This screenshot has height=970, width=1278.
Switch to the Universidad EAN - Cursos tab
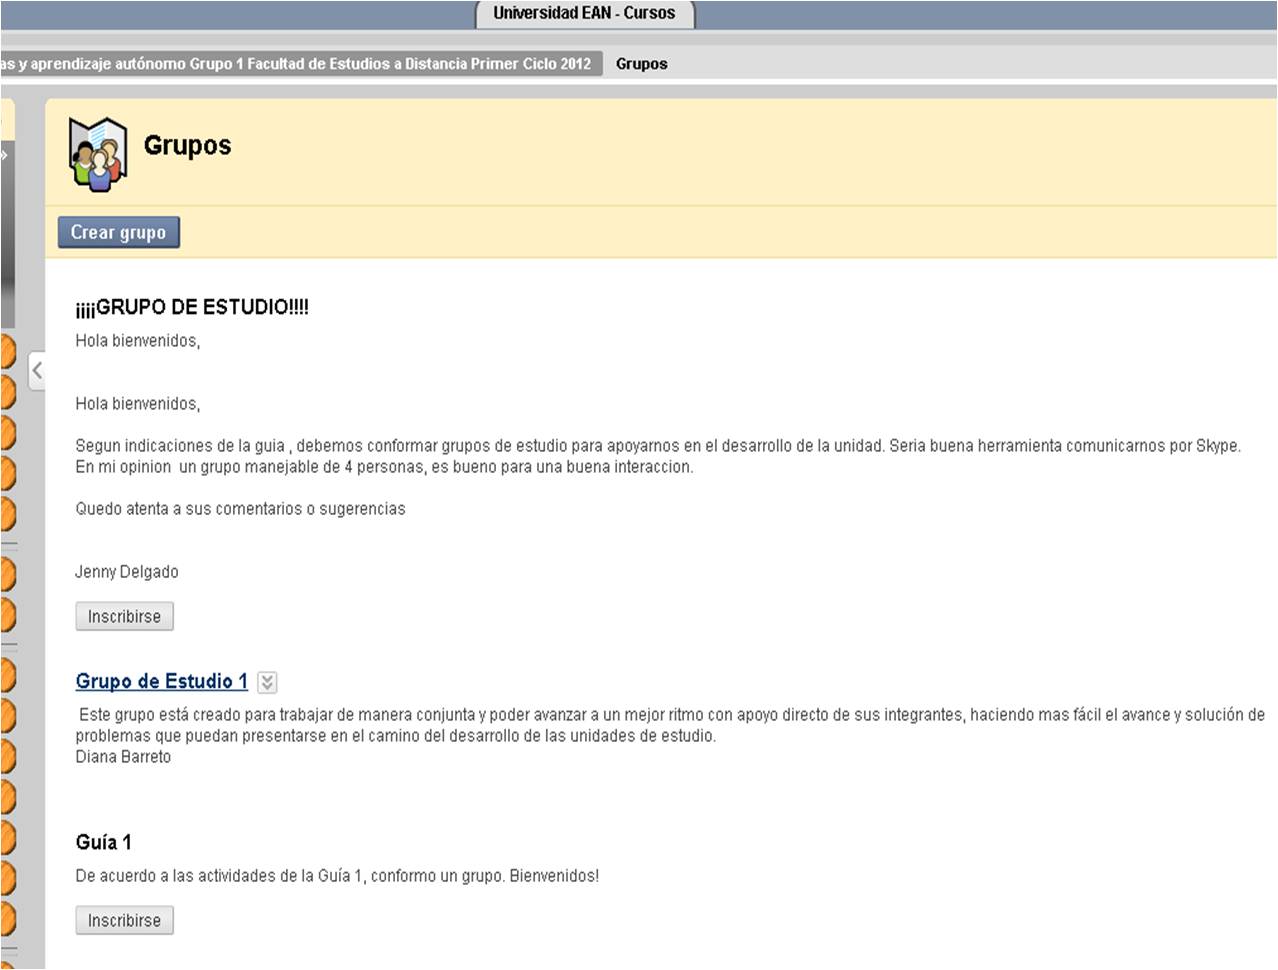coord(584,14)
